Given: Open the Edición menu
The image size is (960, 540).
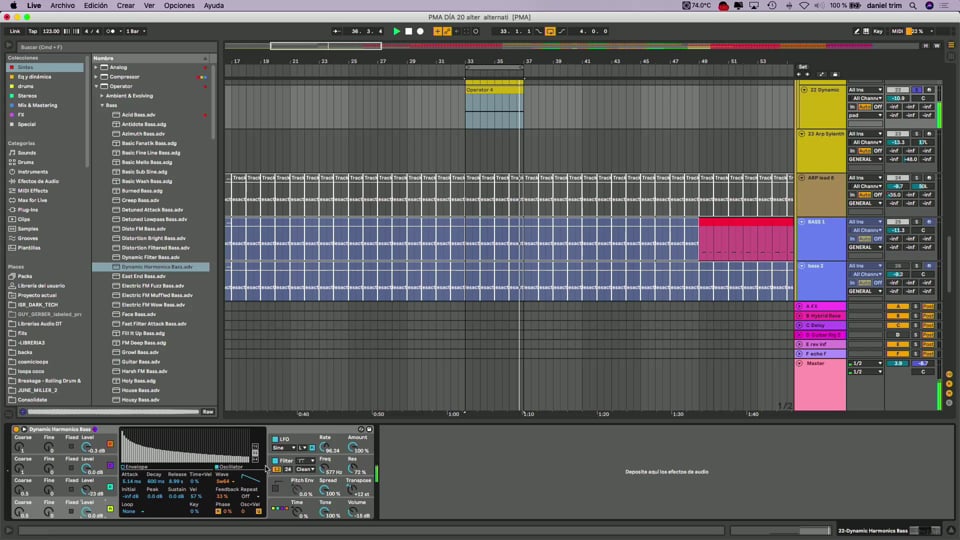Looking at the screenshot, I should coord(96,6).
